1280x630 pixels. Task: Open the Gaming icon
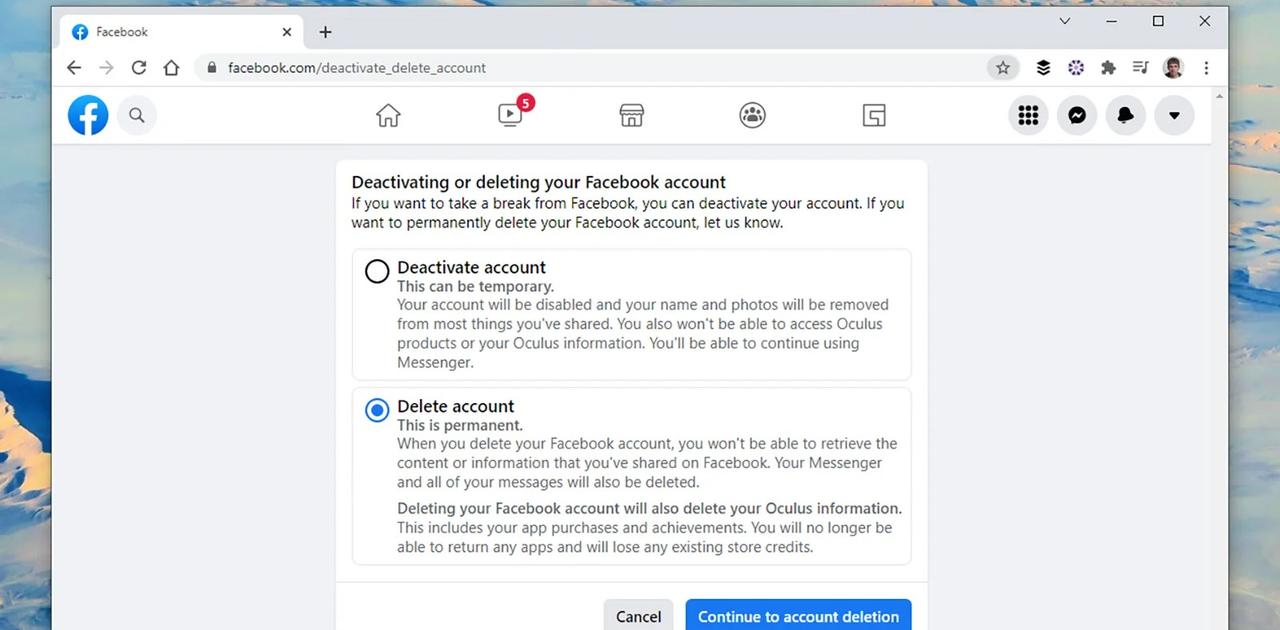click(x=873, y=114)
